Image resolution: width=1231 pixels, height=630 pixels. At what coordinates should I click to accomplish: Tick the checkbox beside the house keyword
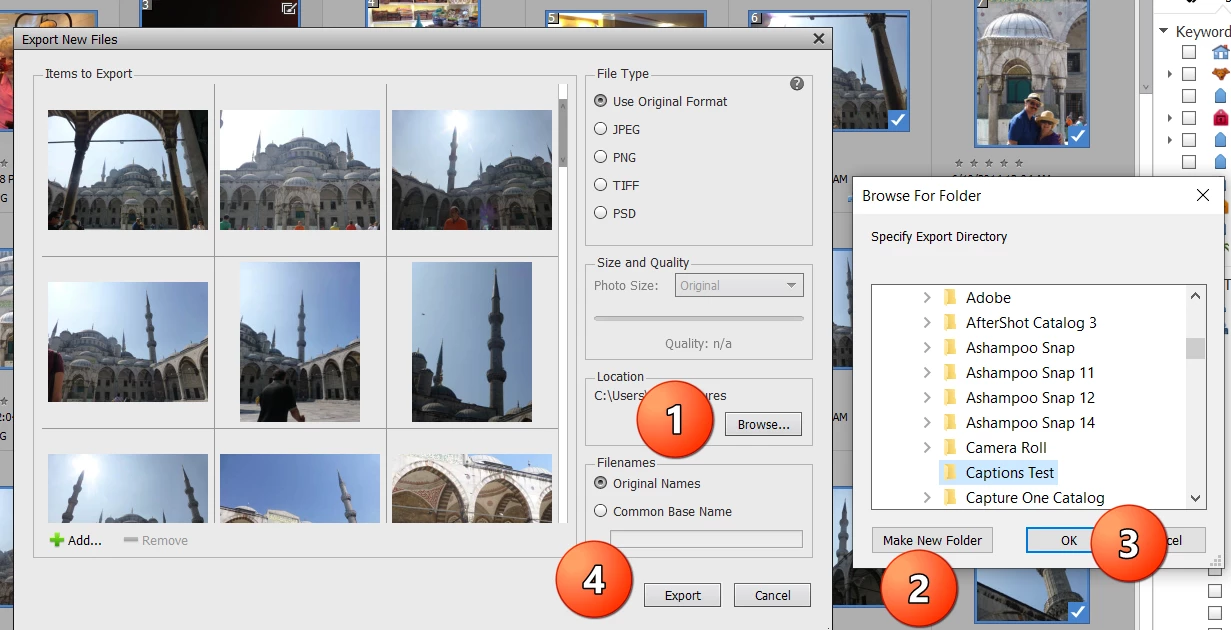pos(1189,52)
